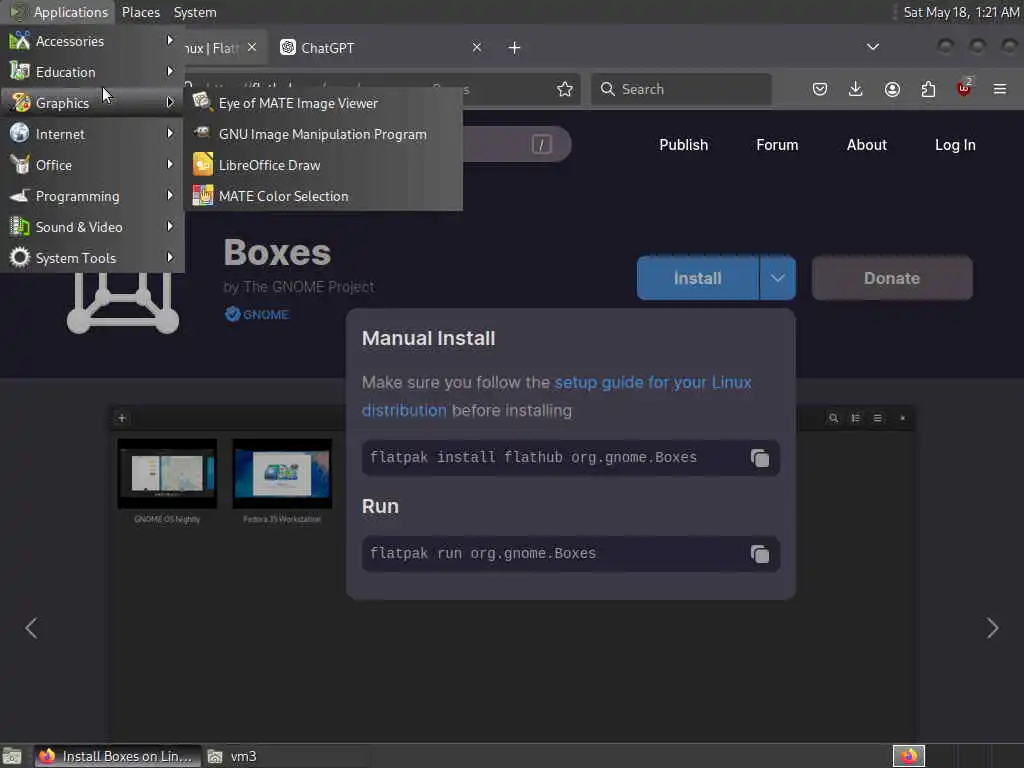Image resolution: width=1024 pixels, height=768 pixels.
Task: Click the Graphics menu icon
Action: pos(20,103)
